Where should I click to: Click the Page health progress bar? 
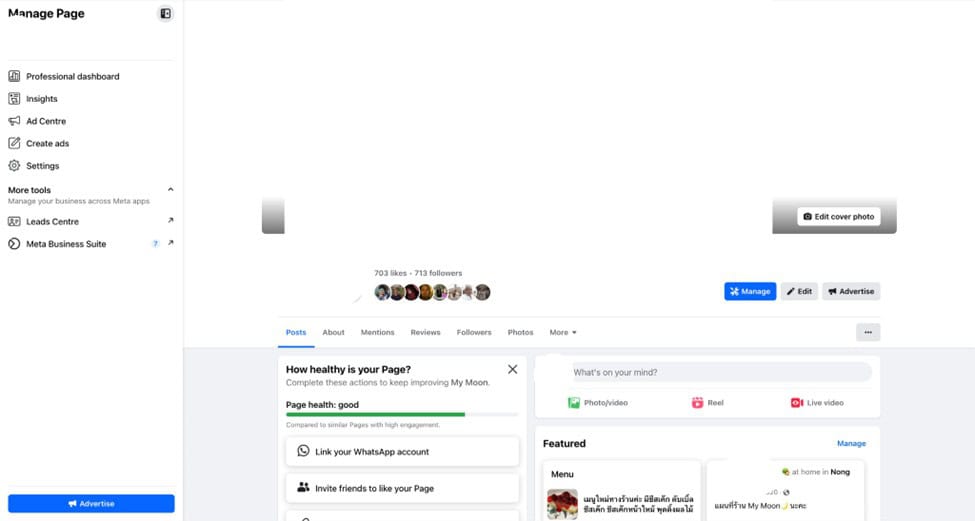click(x=402, y=414)
